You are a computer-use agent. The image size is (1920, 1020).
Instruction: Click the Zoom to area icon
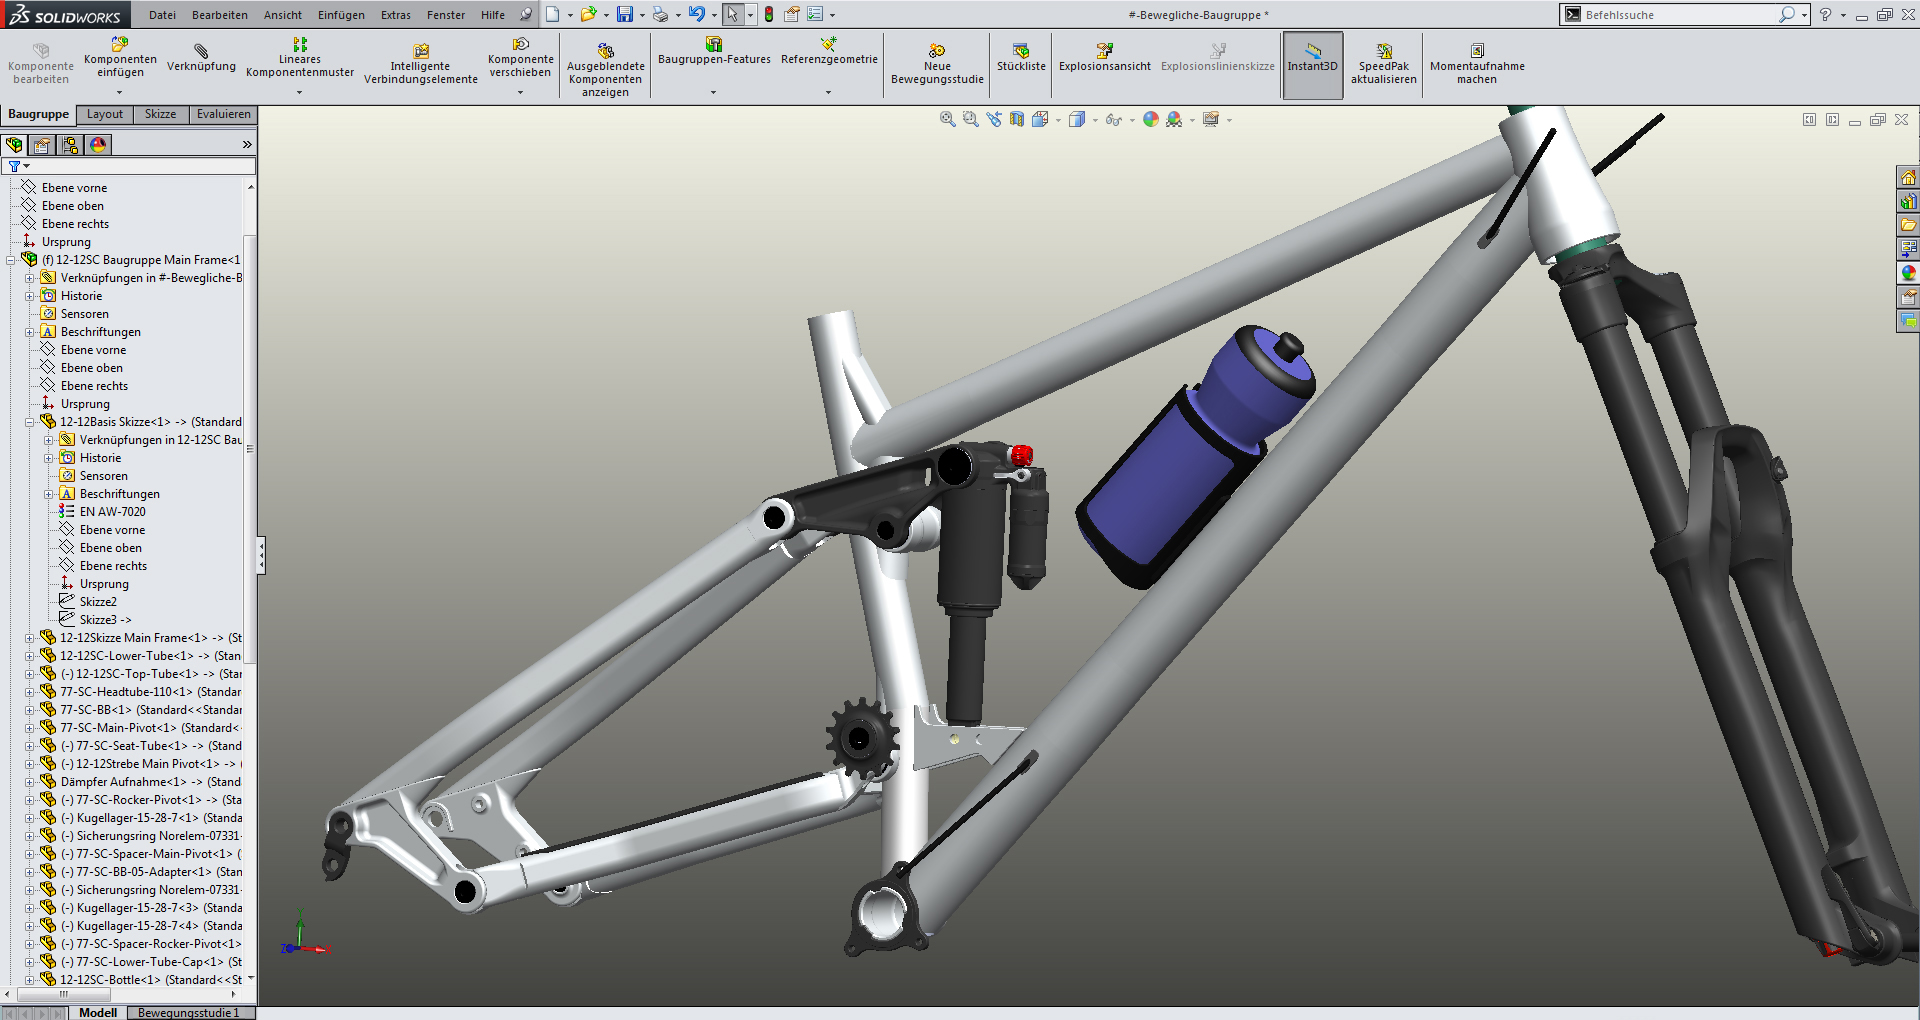pyautogui.click(x=970, y=119)
